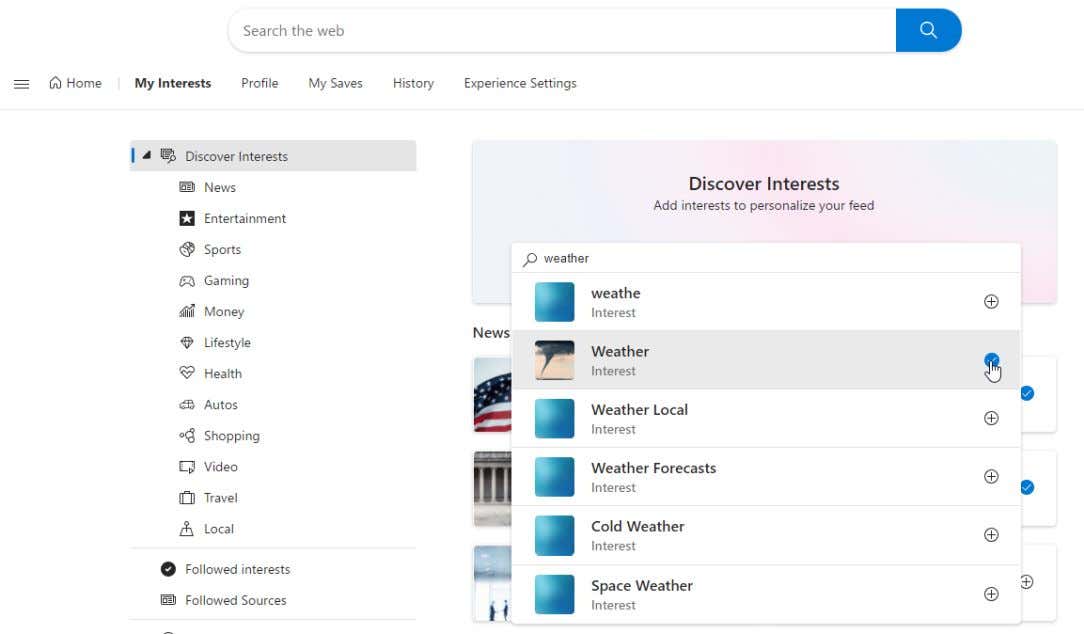Click the 'Weather Local' result text

click(x=639, y=409)
